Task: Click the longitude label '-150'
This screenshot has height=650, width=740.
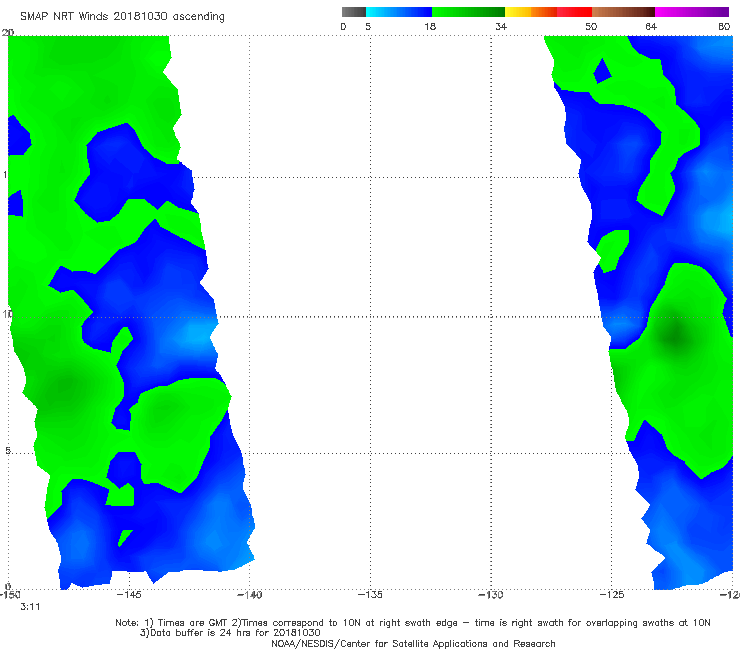Action: click(10, 595)
